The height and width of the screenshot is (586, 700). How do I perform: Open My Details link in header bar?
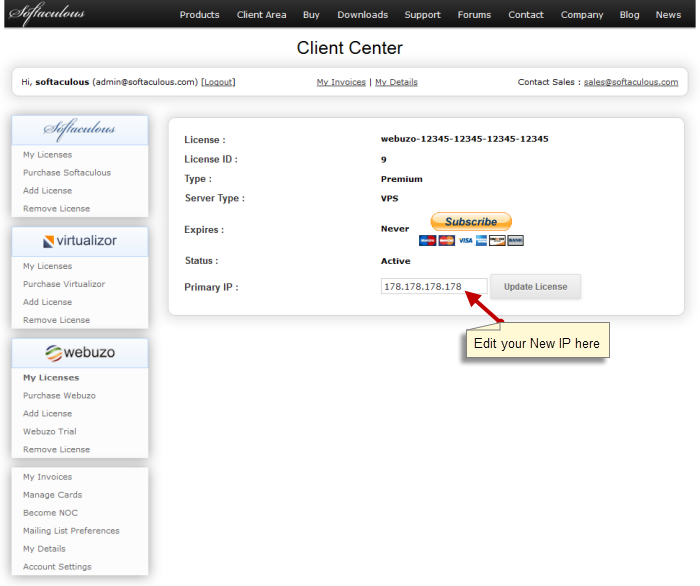coord(396,82)
